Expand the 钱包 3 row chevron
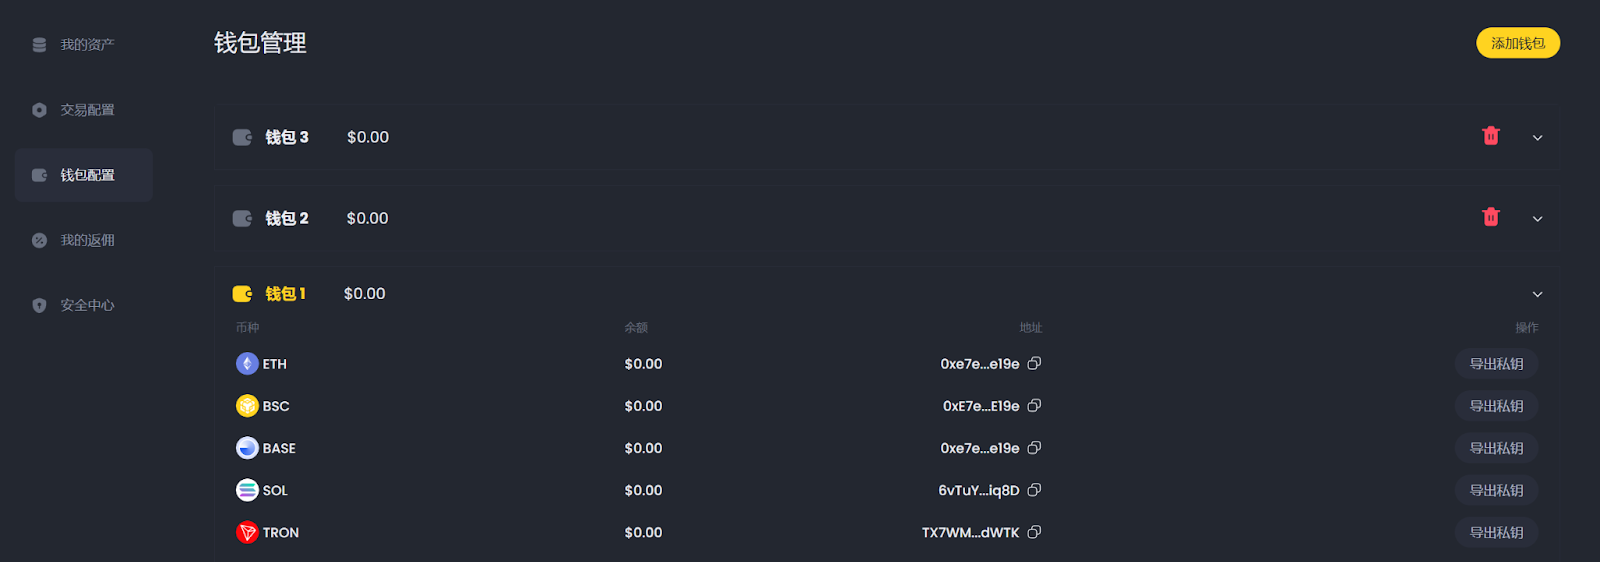The height and width of the screenshot is (562, 1600). (x=1537, y=138)
